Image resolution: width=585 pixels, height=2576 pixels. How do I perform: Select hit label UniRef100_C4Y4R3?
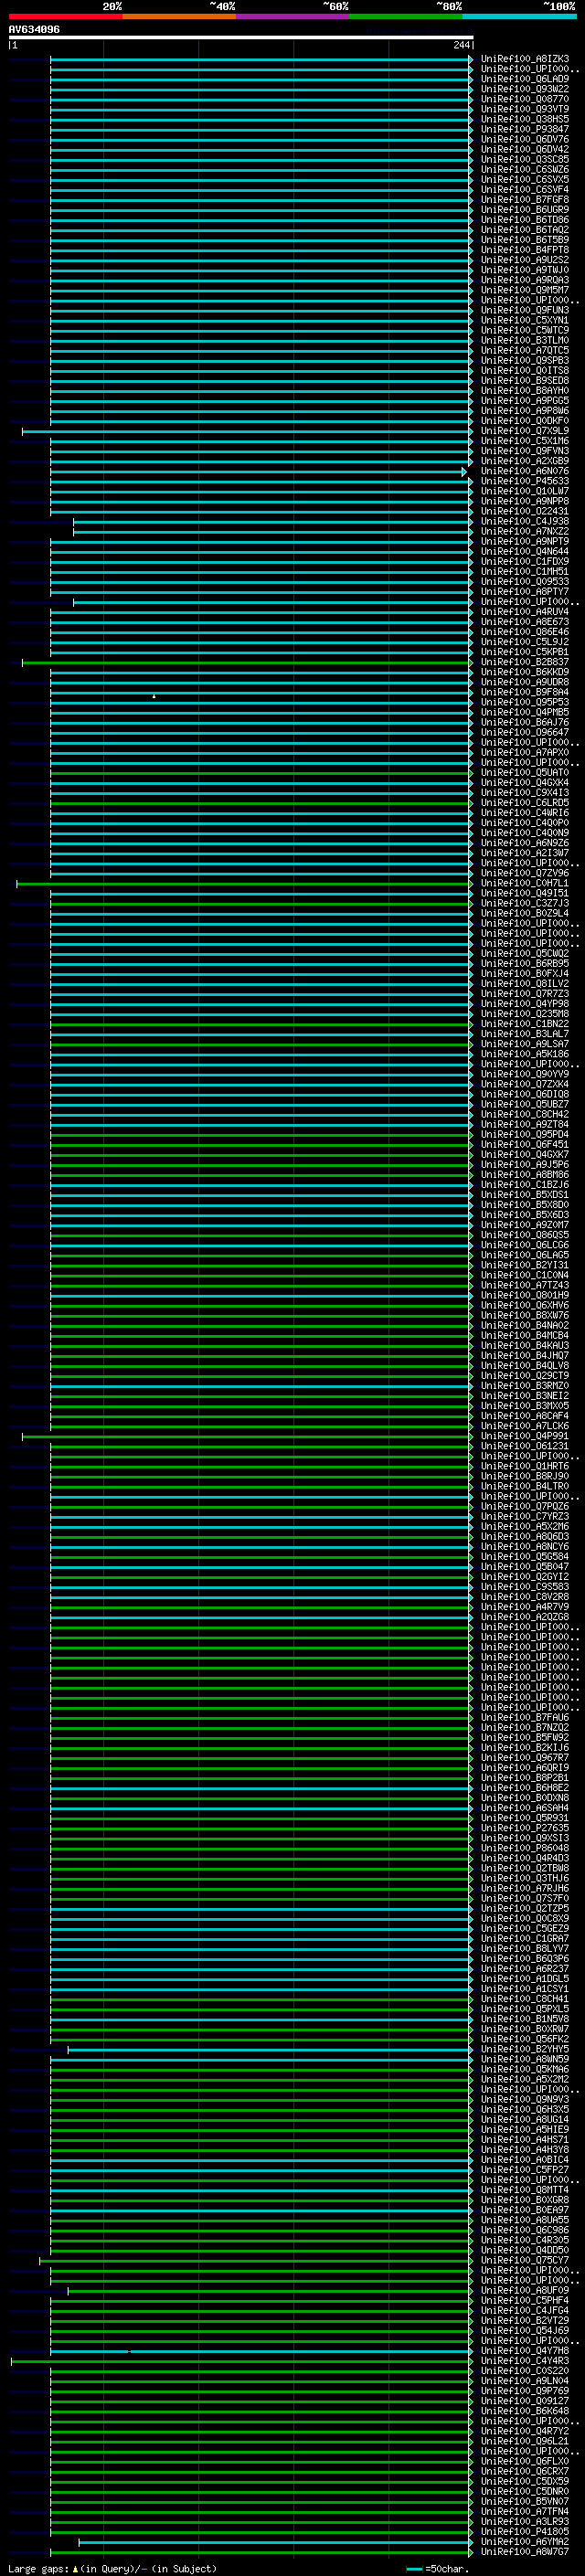(525, 2361)
